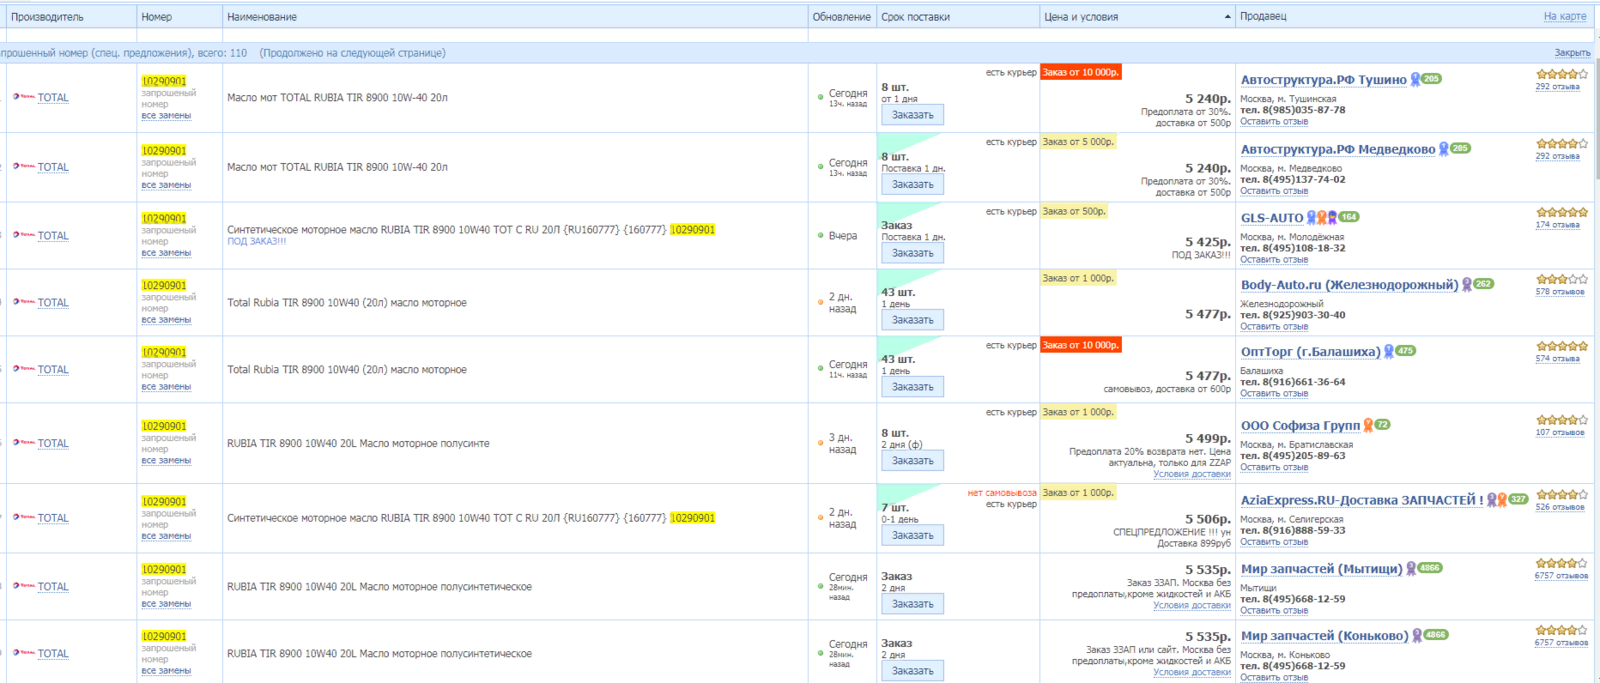The image size is (1600, 683).
Task: Click the green 164 badge next to GLS-AUTO
Action: 1349,216
